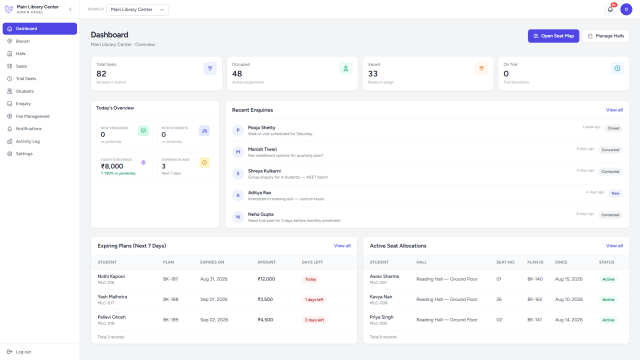Viewport: 640px width, 360px height.
Task: Click Pooja Shetty's avatar circle
Action: (238, 130)
